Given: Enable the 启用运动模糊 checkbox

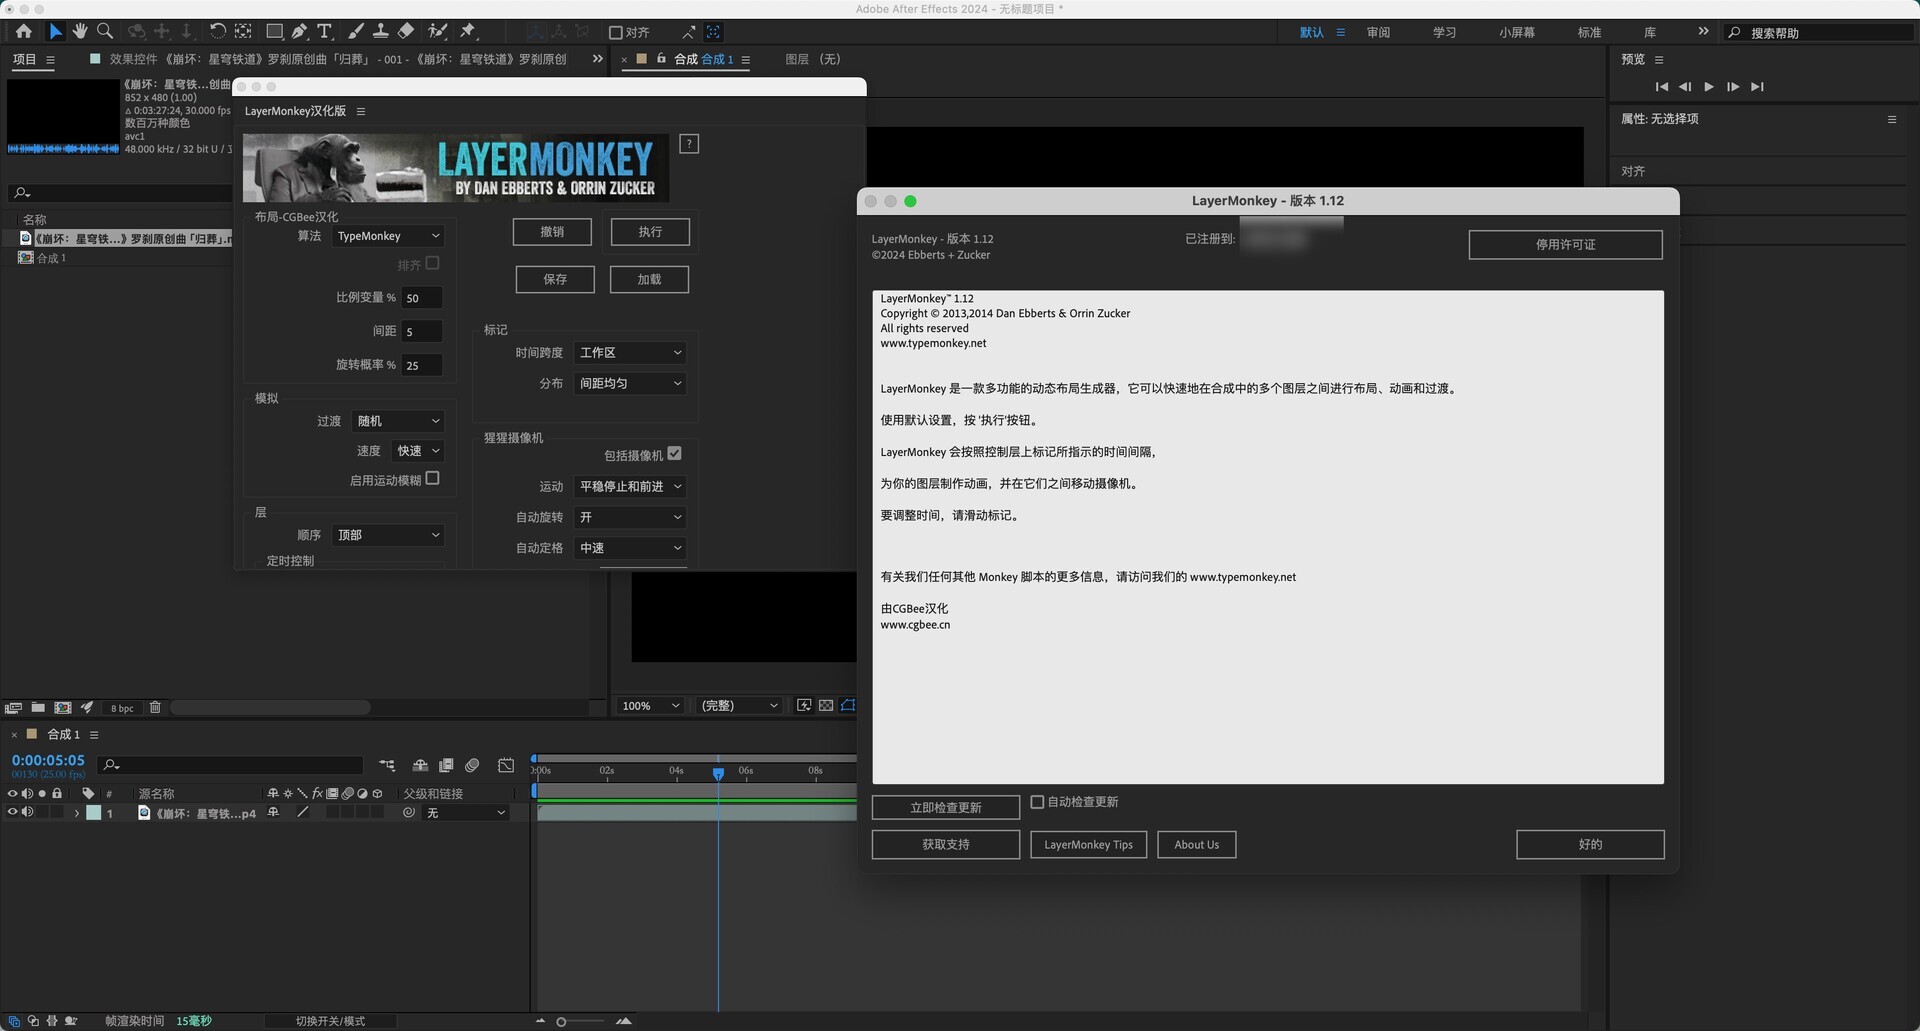Looking at the screenshot, I should pos(432,479).
